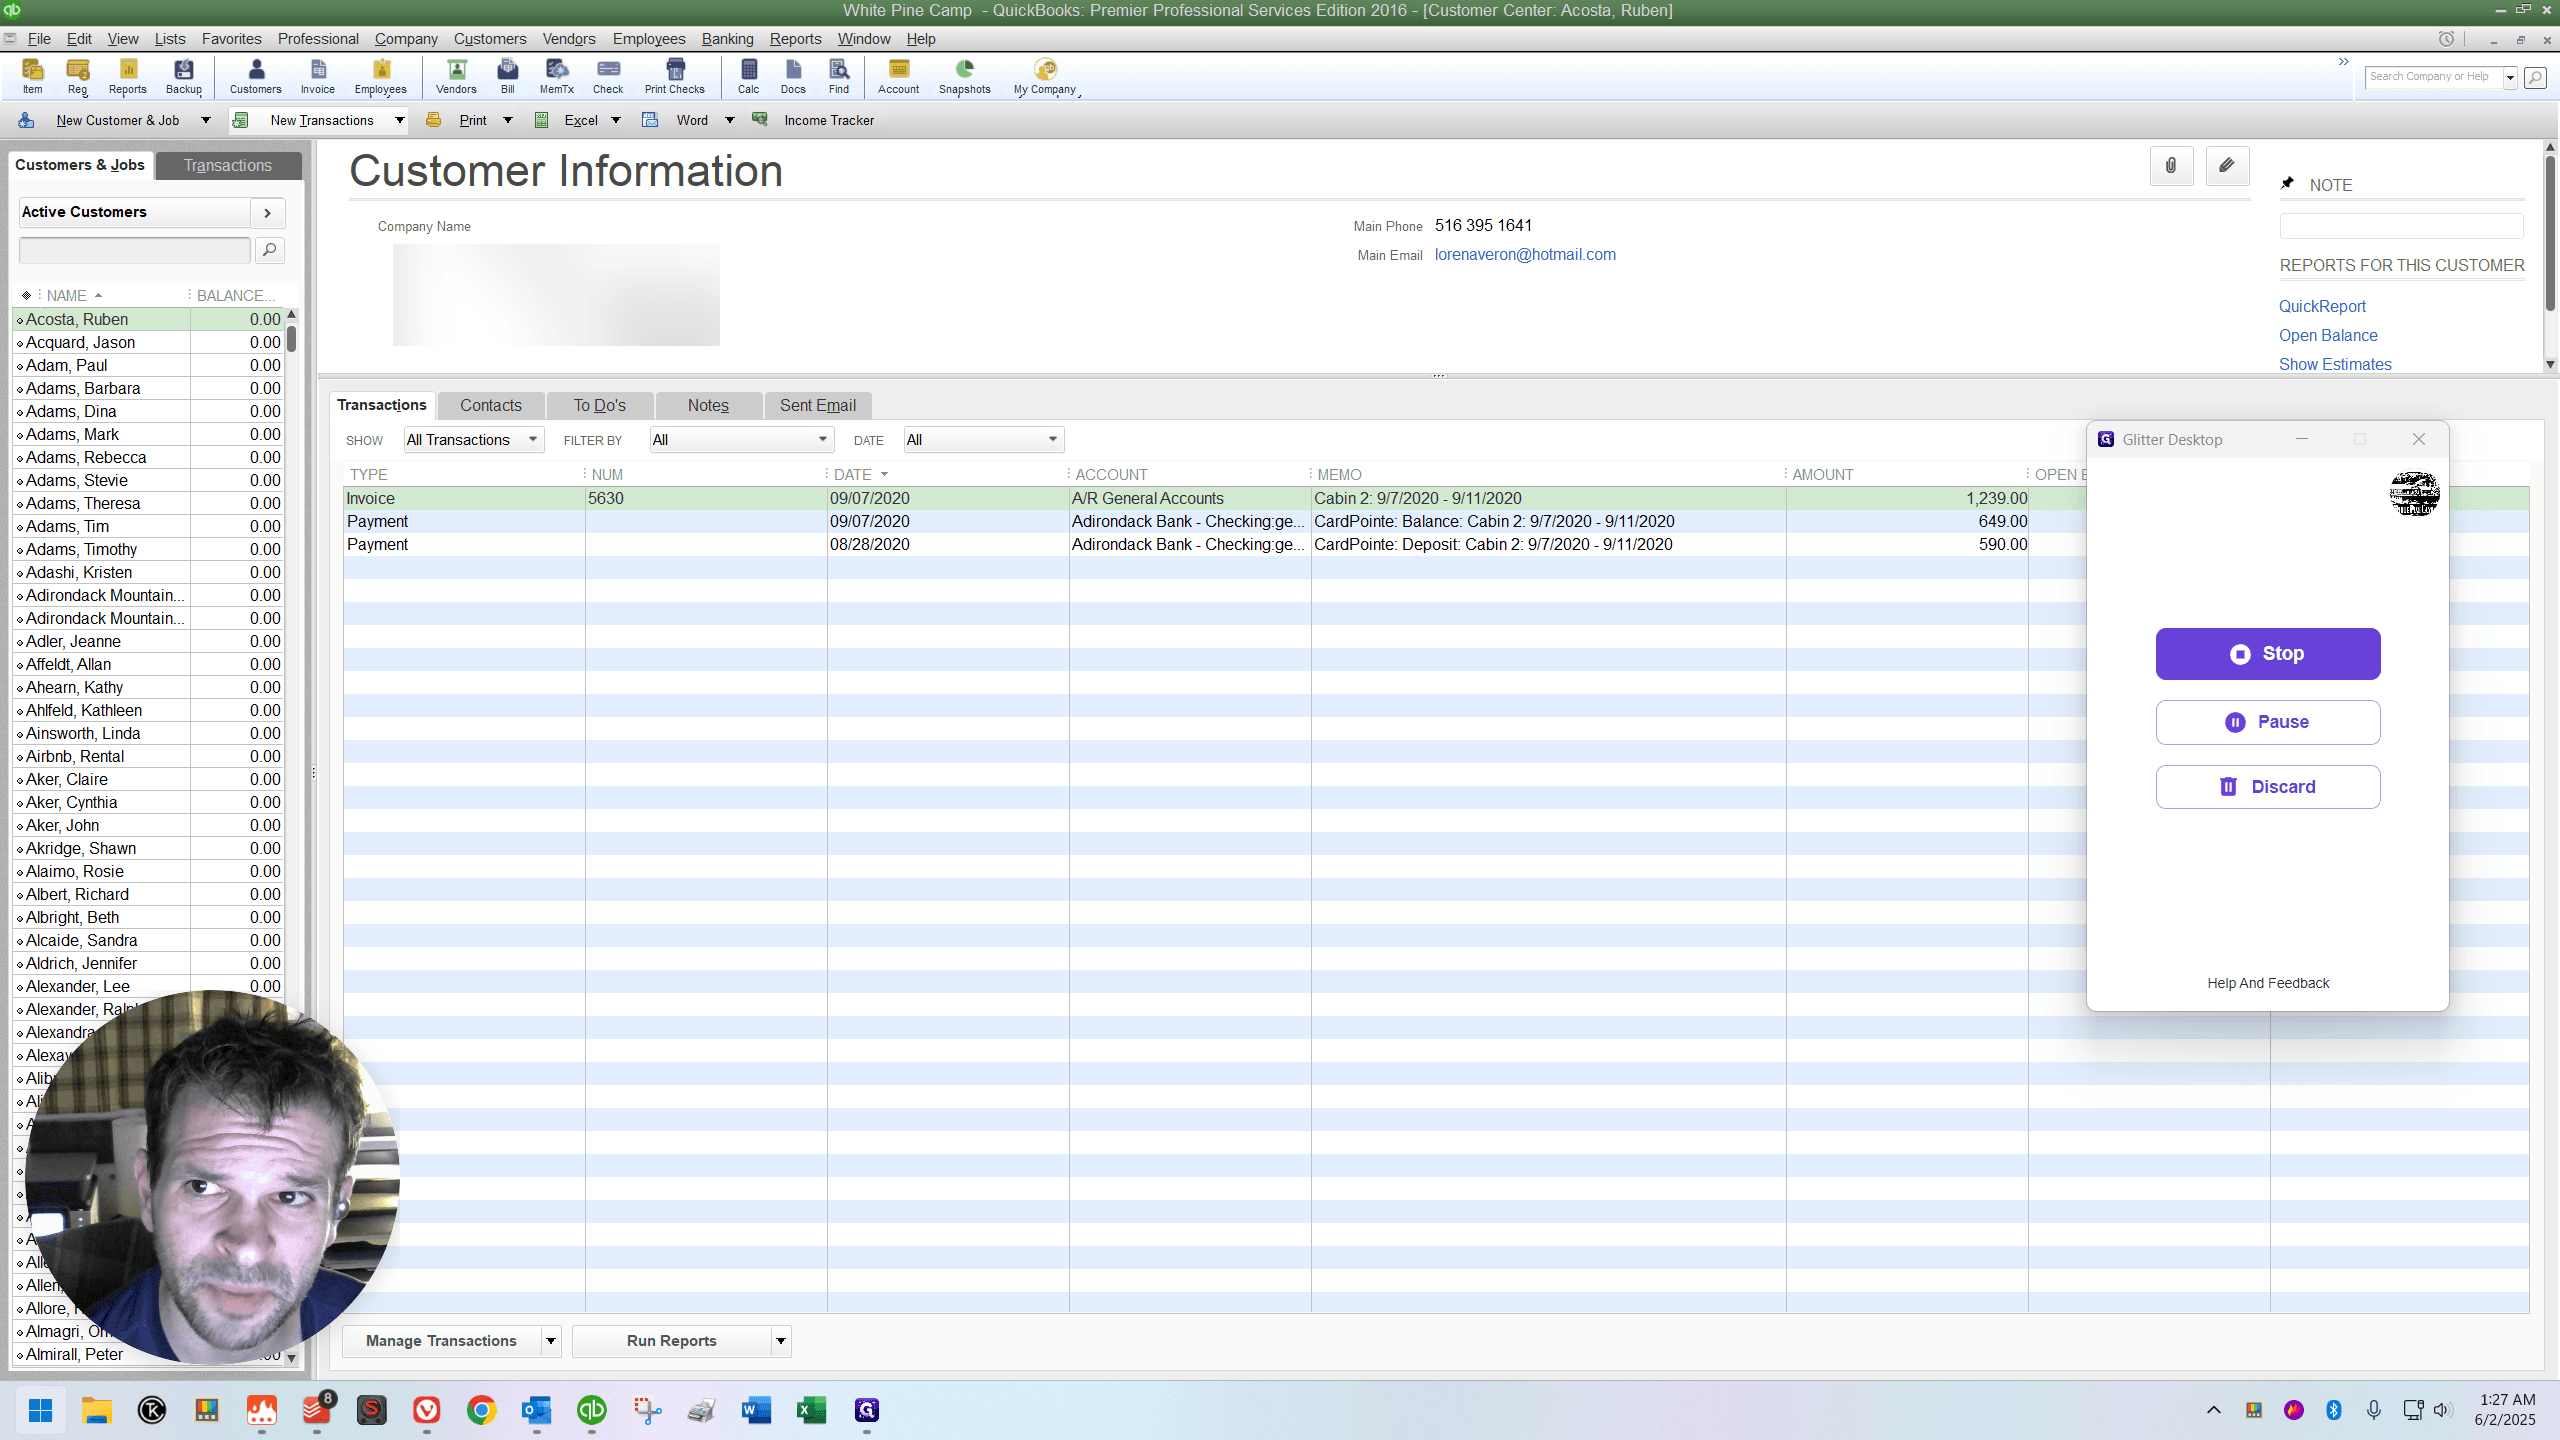The width and height of the screenshot is (2560, 1440).
Task: Open the Open Balance report link
Action: click(2328, 335)
